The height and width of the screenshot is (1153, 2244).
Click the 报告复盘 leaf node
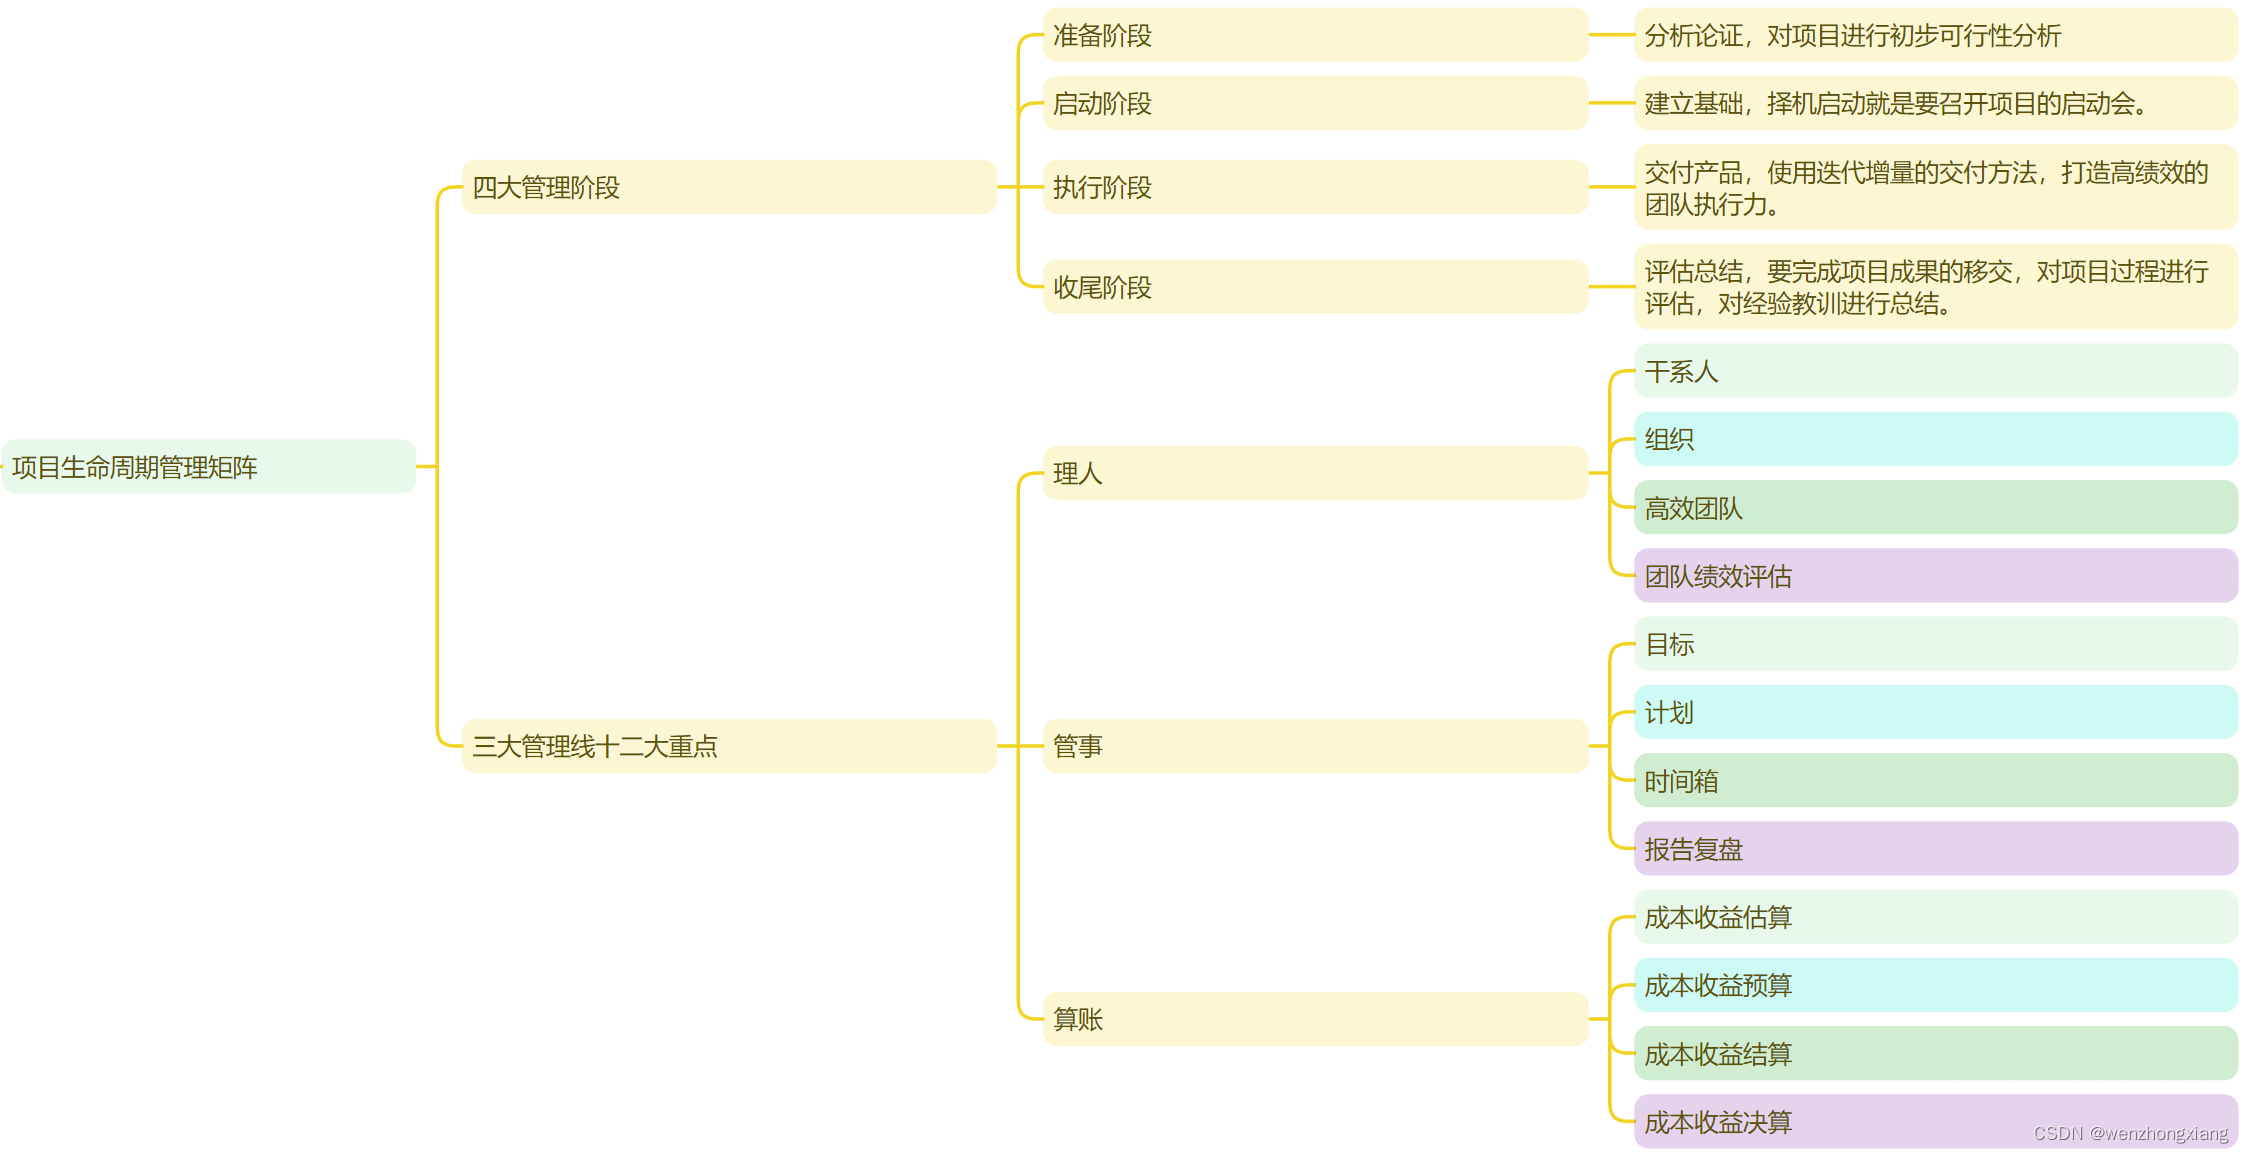pyautogui.click(x=1936, y=848)
